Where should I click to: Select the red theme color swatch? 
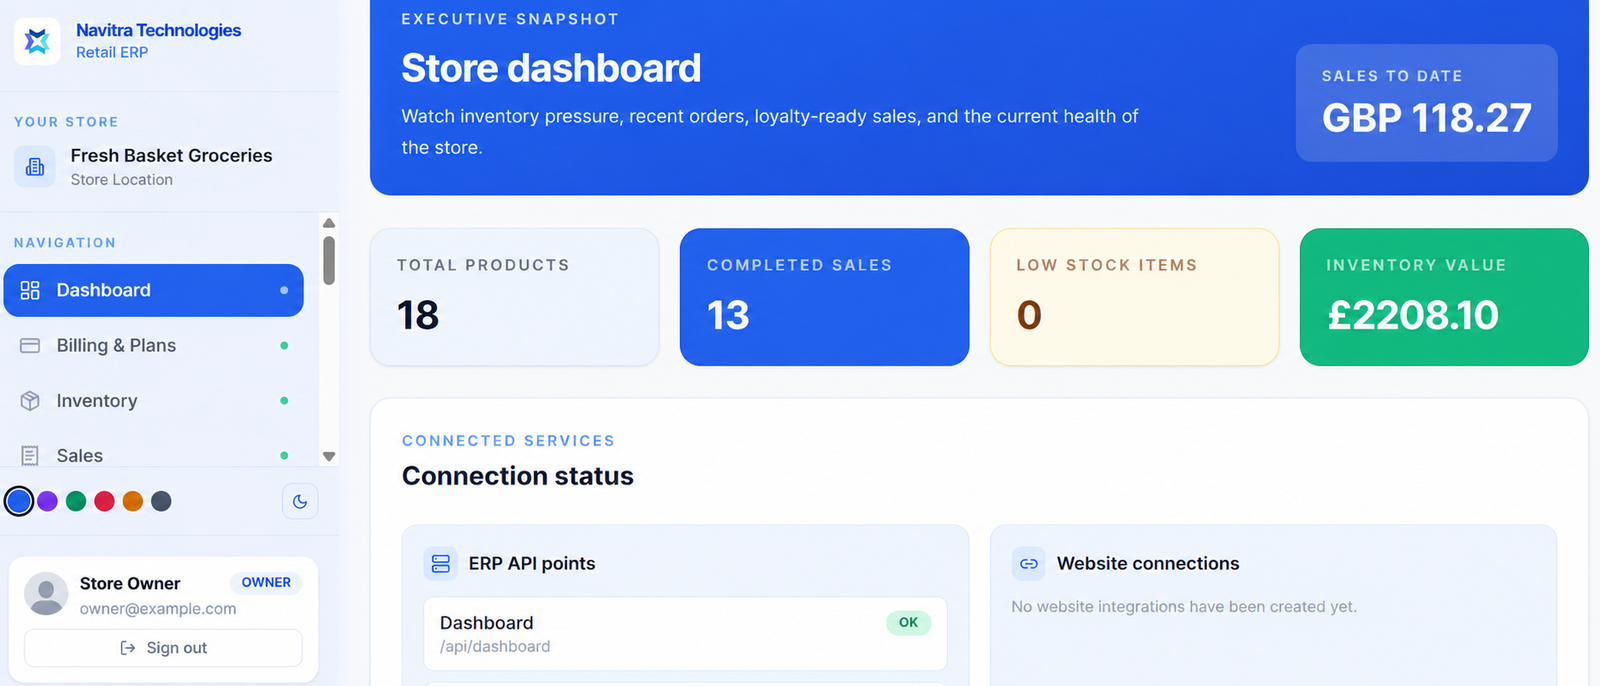point(104,501)
